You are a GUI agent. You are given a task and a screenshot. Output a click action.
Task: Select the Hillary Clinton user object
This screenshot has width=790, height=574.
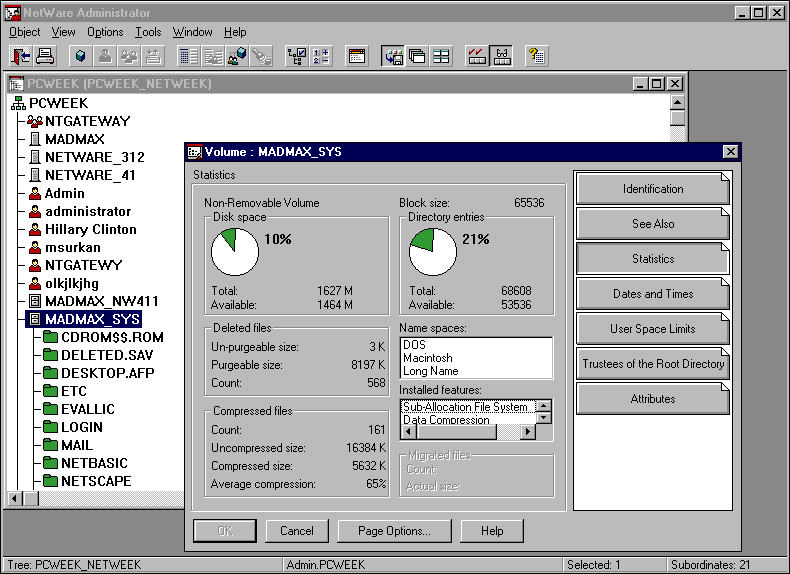point(83,230)
